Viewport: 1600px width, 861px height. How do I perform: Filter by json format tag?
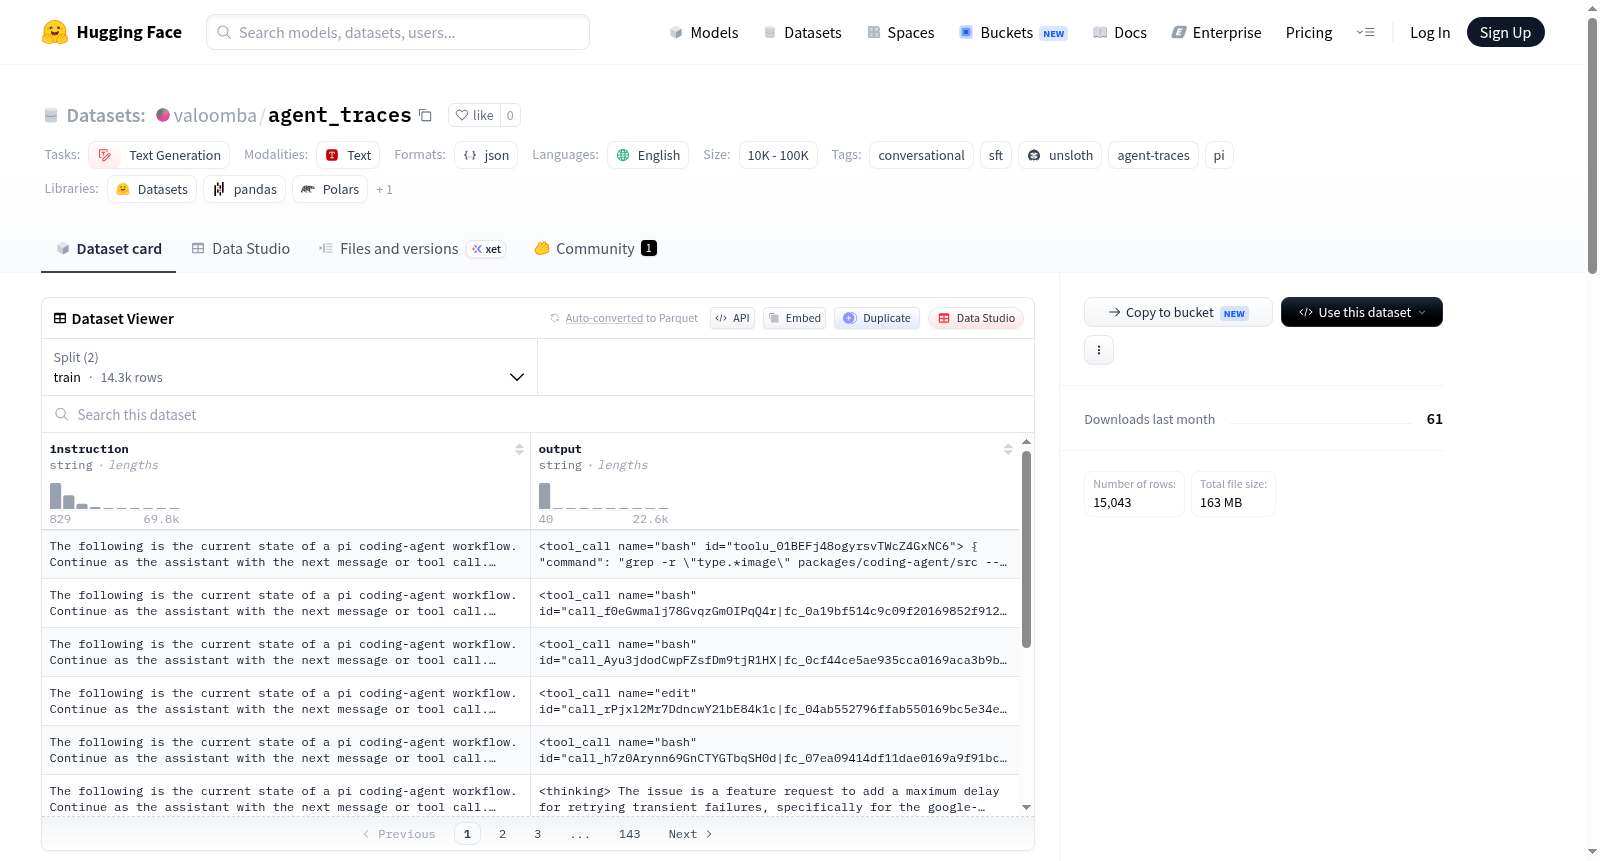486,155
